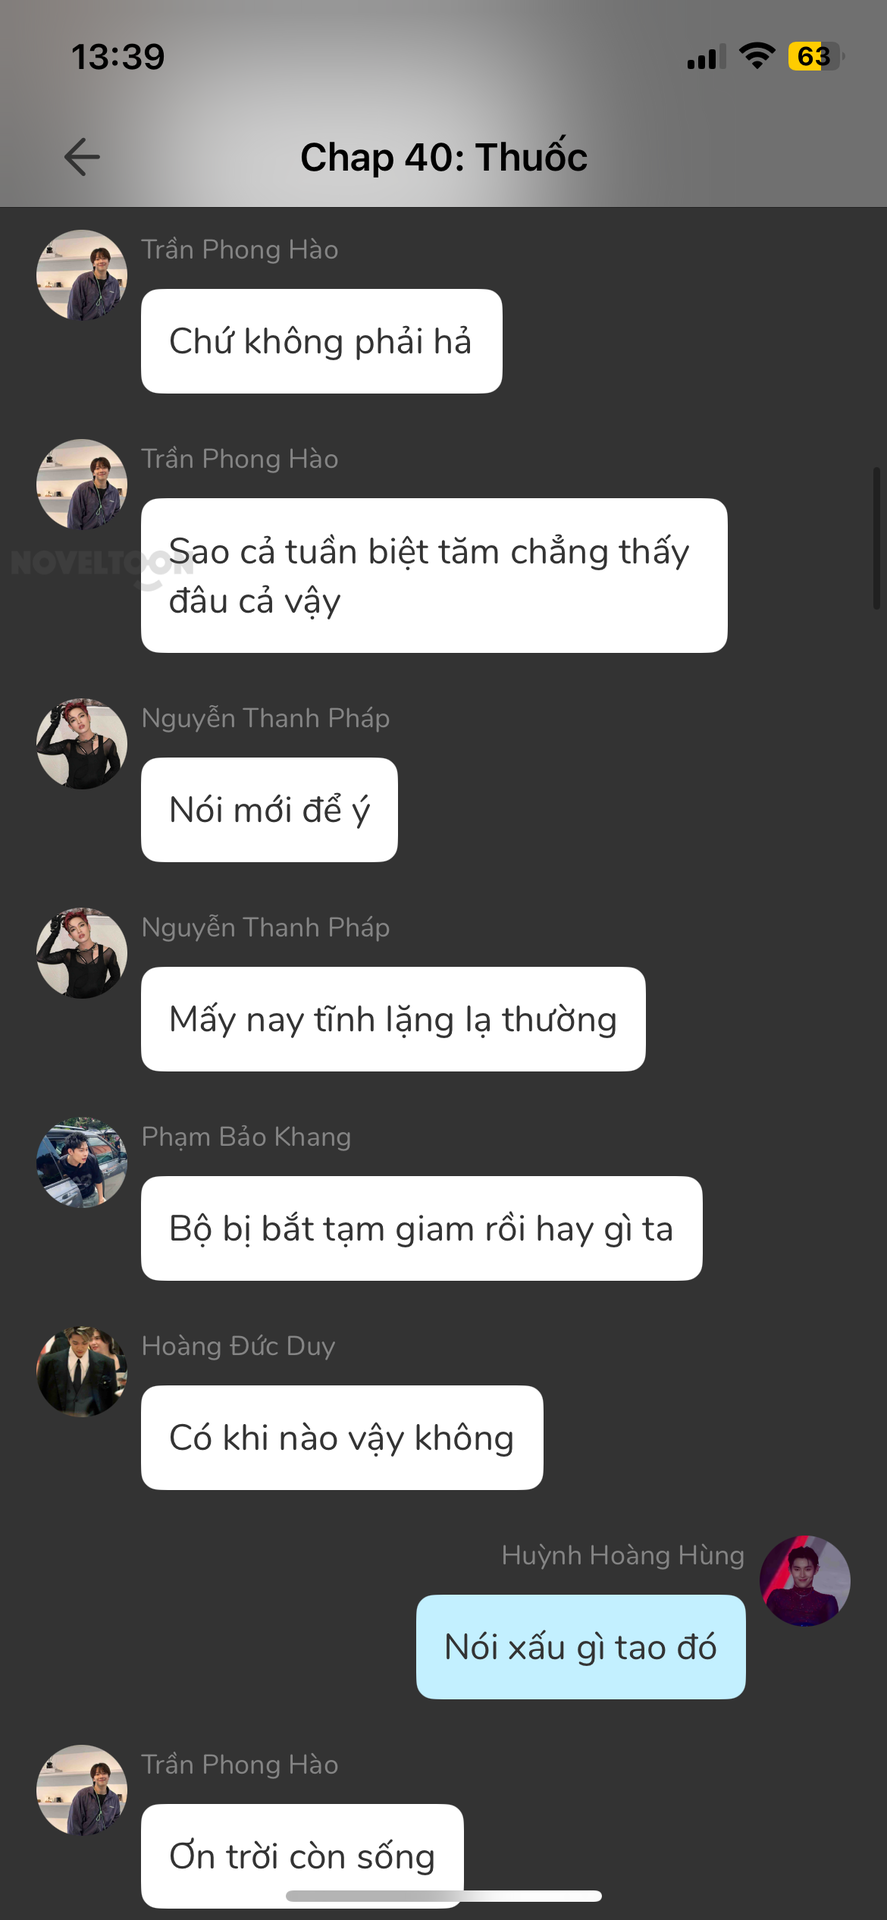Tap the clock showing 13:39
887x1920 pixels.
click(118, 56)
